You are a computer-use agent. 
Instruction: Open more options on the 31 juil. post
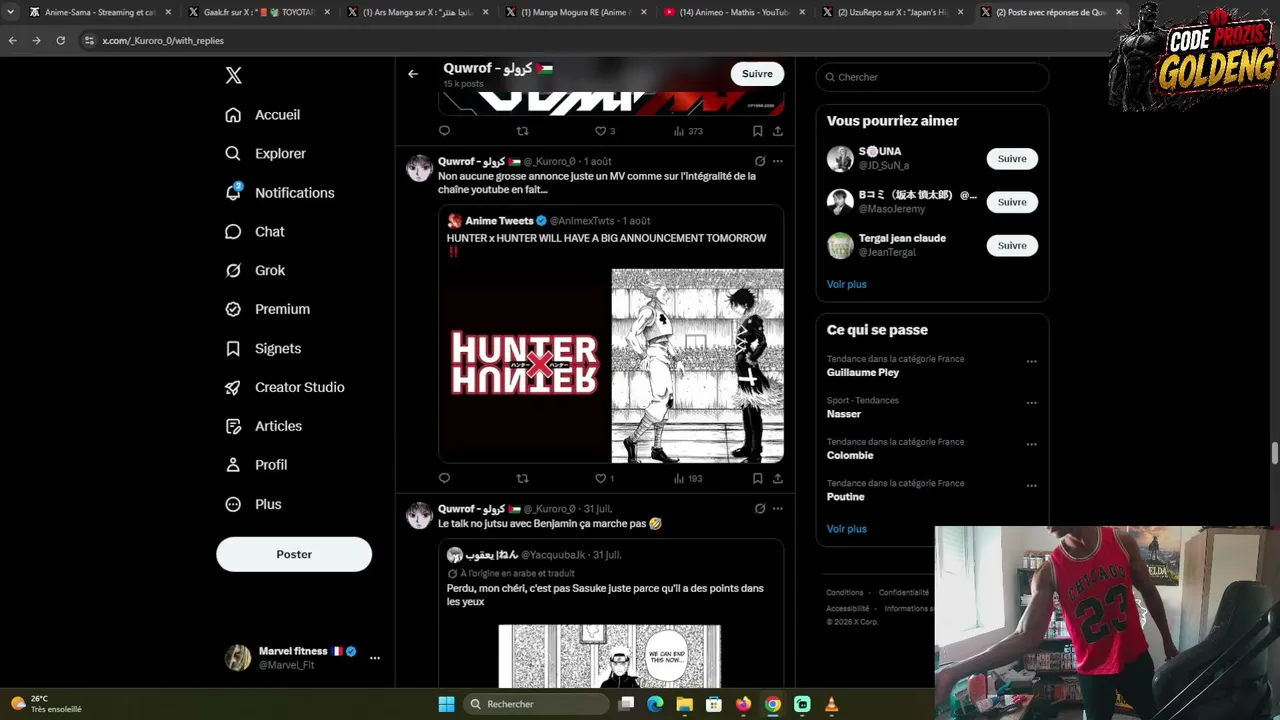click(x=777, y=509)
